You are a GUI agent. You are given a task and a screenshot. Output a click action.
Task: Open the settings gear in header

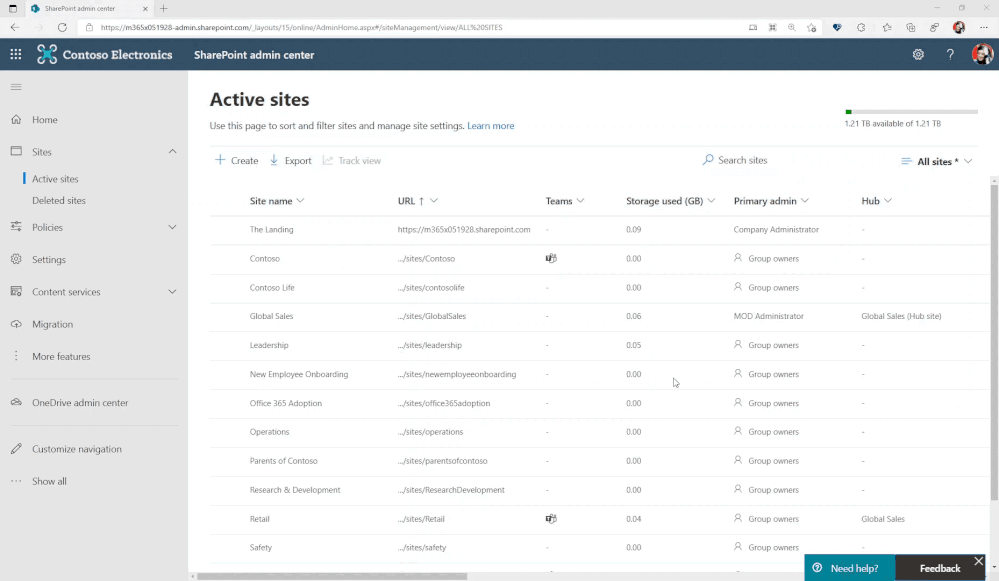[918, 55]
